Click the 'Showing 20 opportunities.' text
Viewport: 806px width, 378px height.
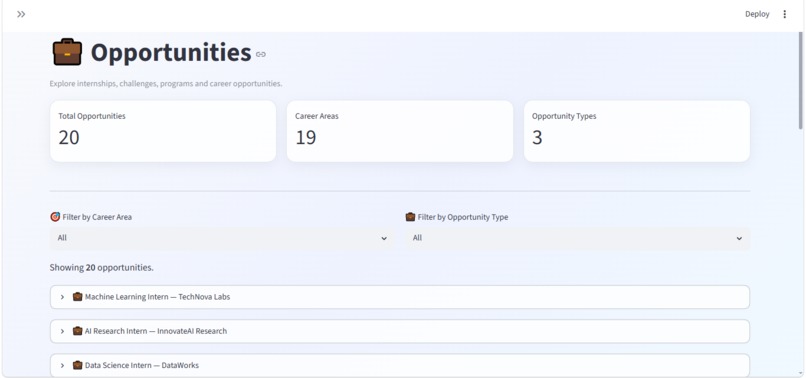coord(101,267)
